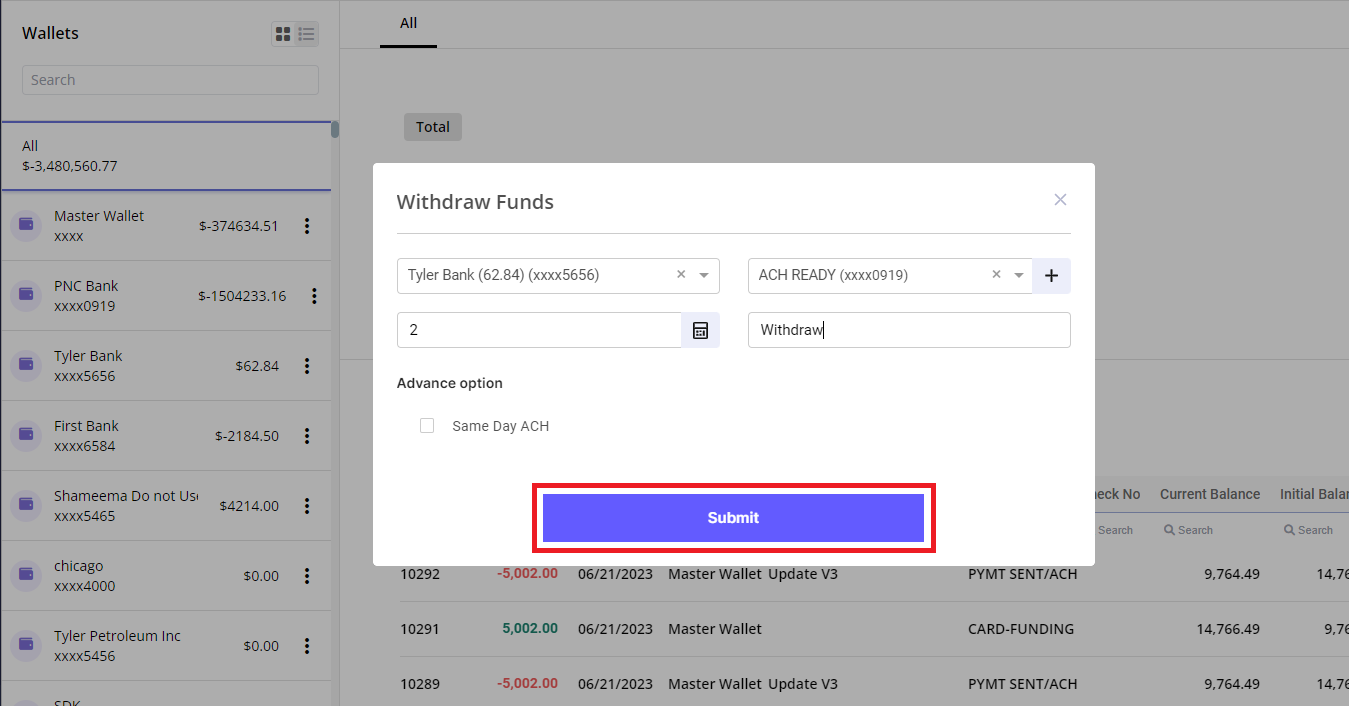Switch wallets to grid view
This screenshot has height=706, width=1349.
pos(283,34)
